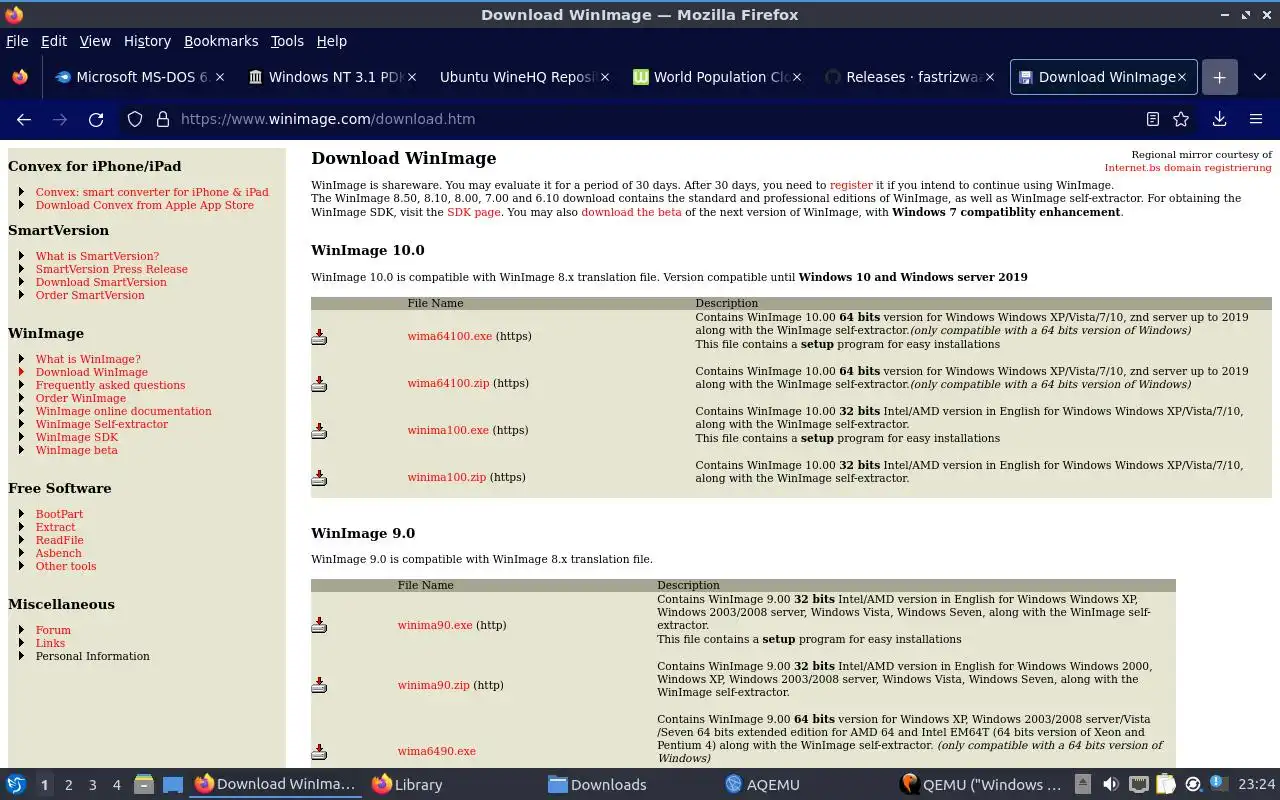Open WinImage Self-extractor sidebar link
Viewport: 1280px width, 800px height.
(102, 424)
